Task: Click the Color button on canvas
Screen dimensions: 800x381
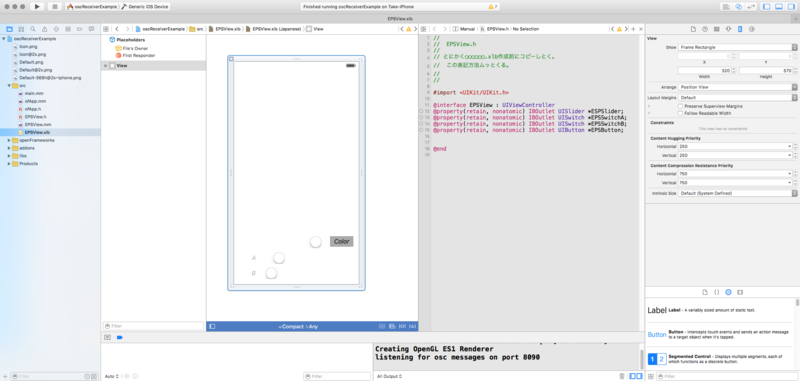Action: (341, 241)
